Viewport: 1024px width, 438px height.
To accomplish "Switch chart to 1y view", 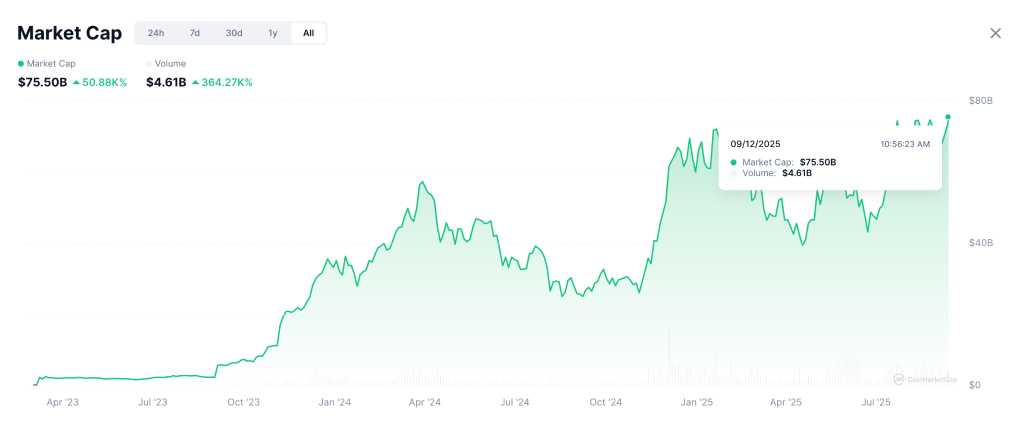I will click(272, 33).
